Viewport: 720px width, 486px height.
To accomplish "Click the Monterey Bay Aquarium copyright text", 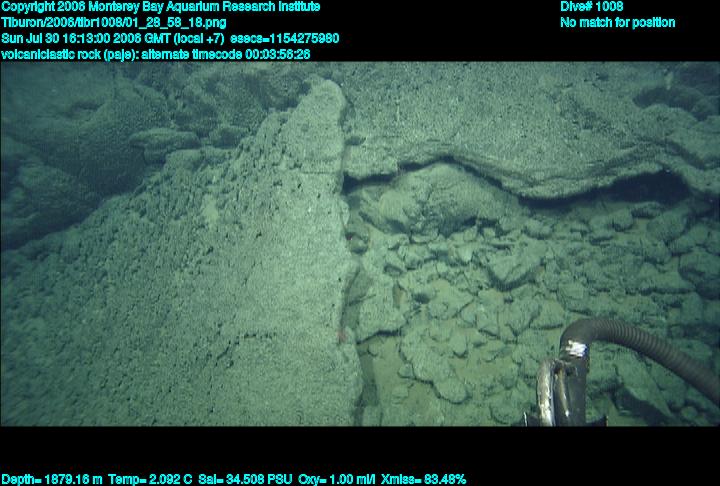I will point(160,7).
